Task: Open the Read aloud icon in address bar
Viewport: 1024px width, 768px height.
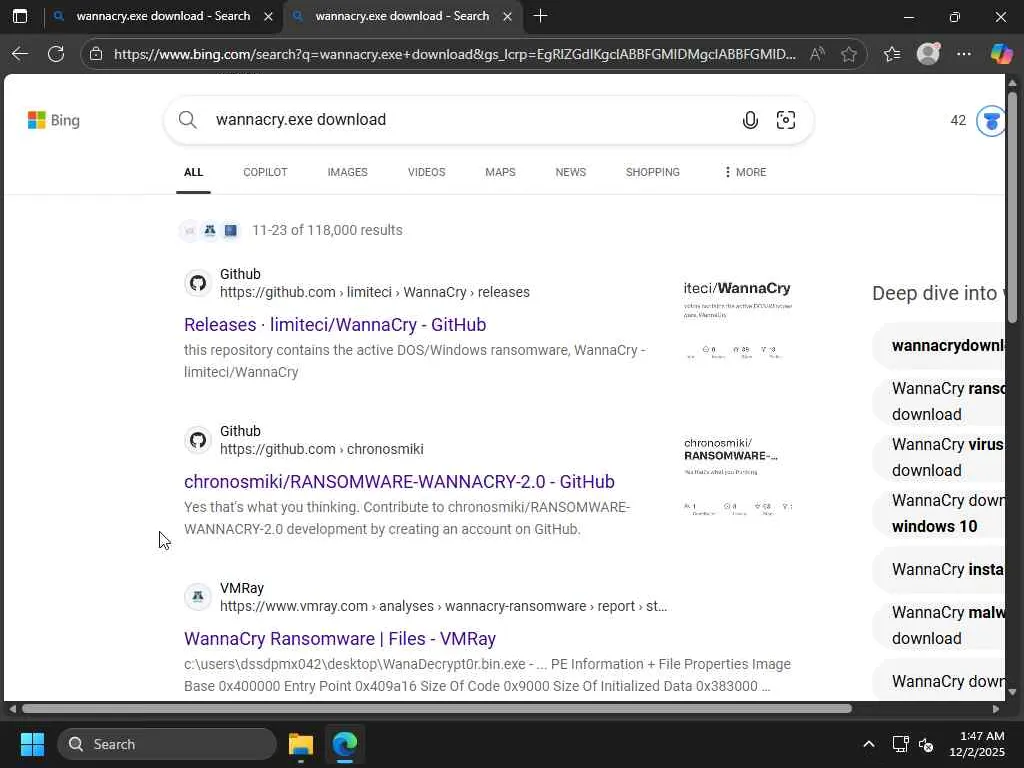Action: click(816, 54)
